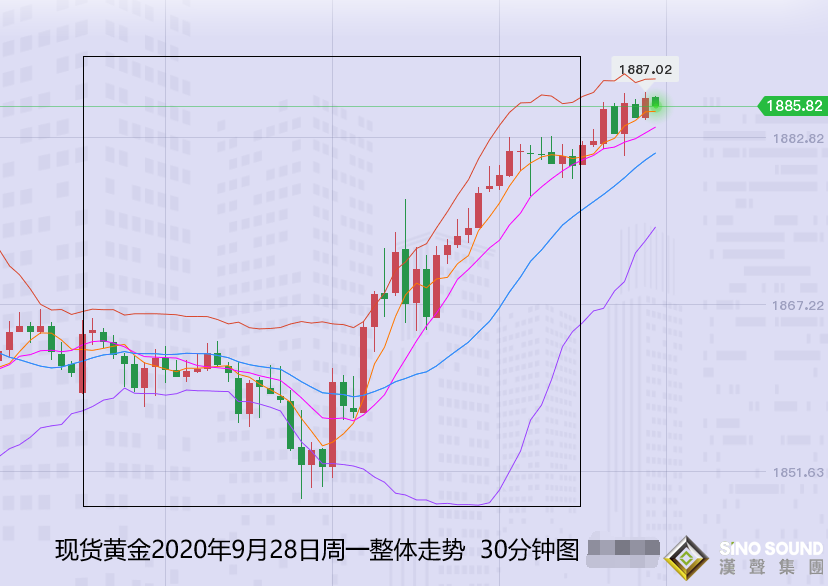Click the blurred gray watermark beside the caption
This screenshot has height=586, width=828.
point(623,549)
